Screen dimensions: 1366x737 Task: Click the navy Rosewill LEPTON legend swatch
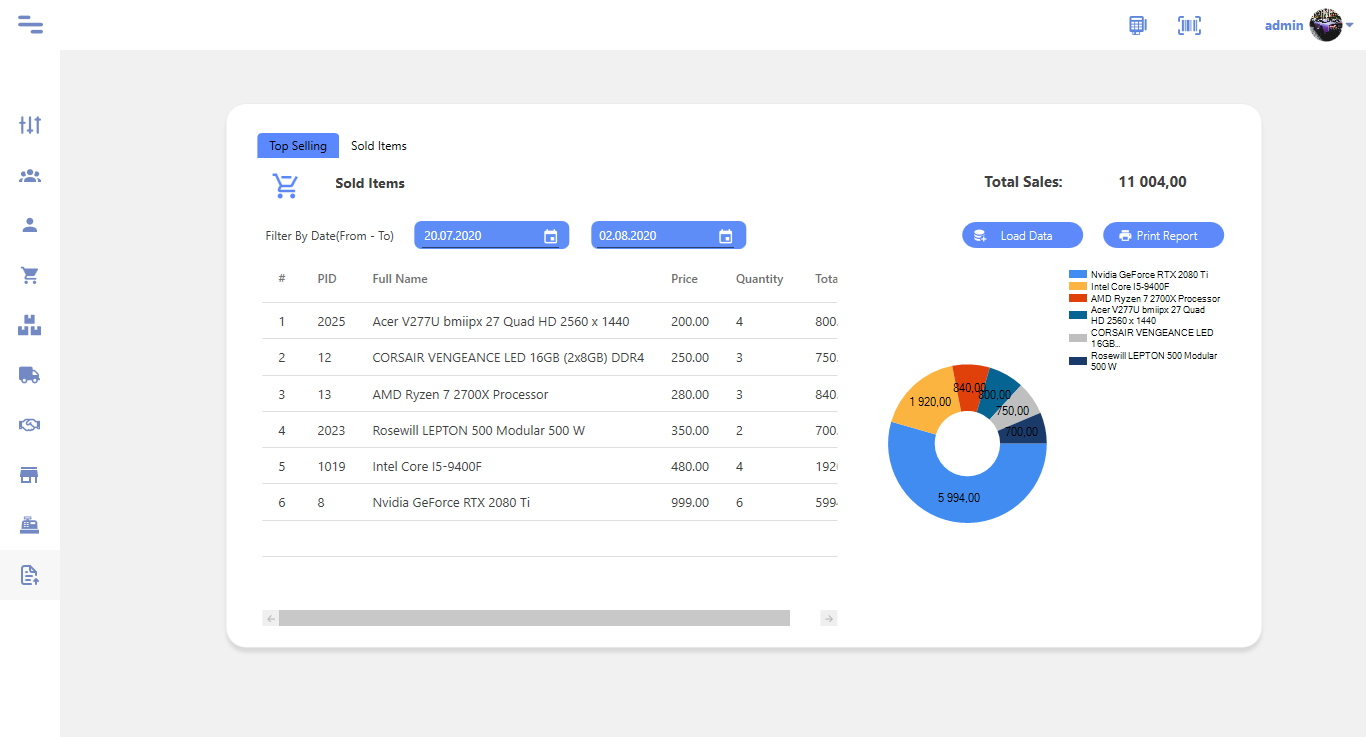tap(1077, 361)
